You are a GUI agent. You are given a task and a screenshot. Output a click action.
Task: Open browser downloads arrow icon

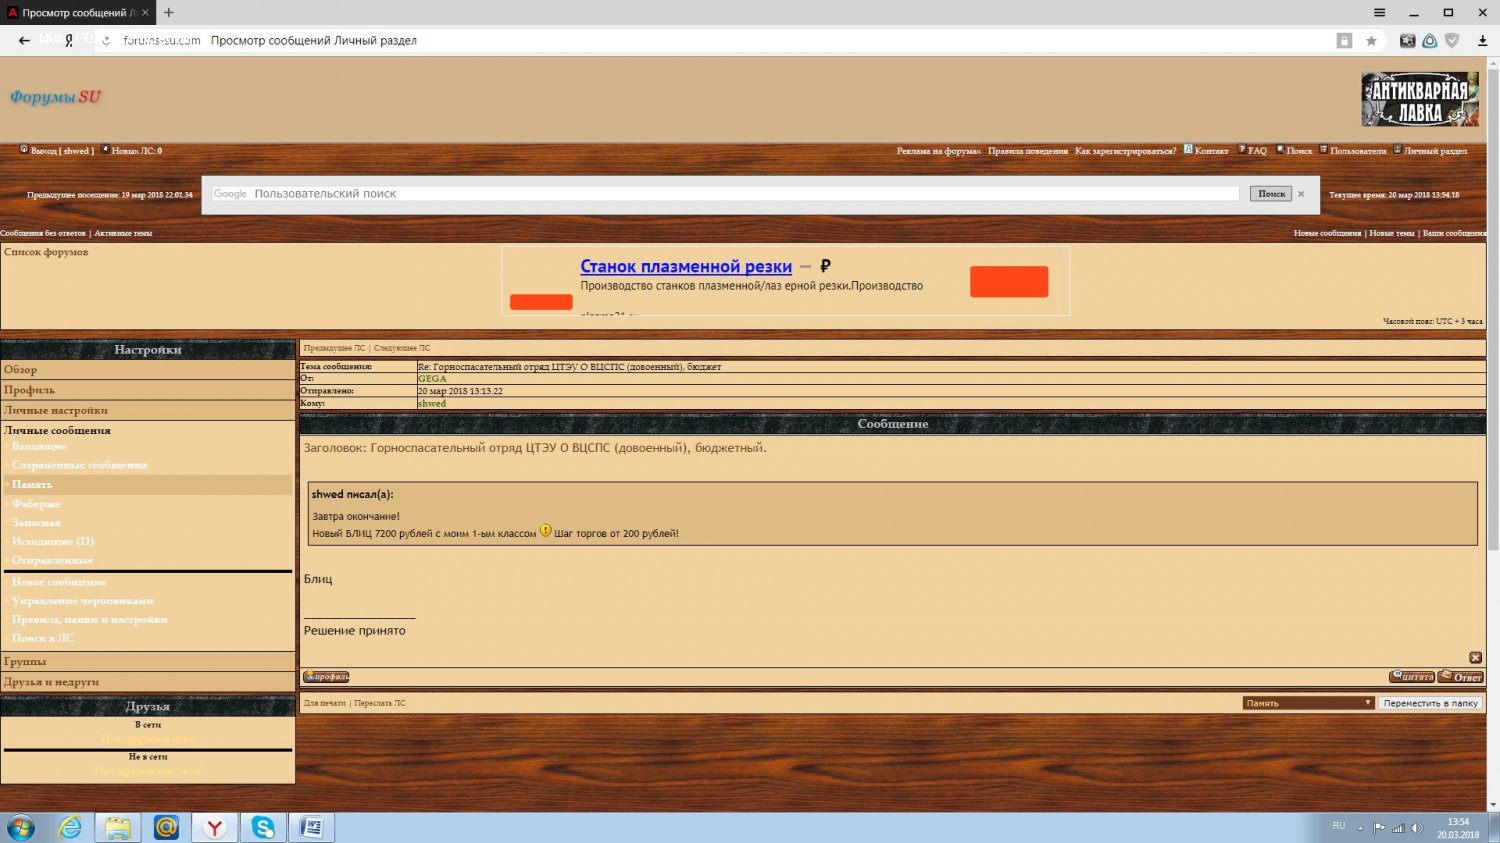click(x=1482, y=41)
